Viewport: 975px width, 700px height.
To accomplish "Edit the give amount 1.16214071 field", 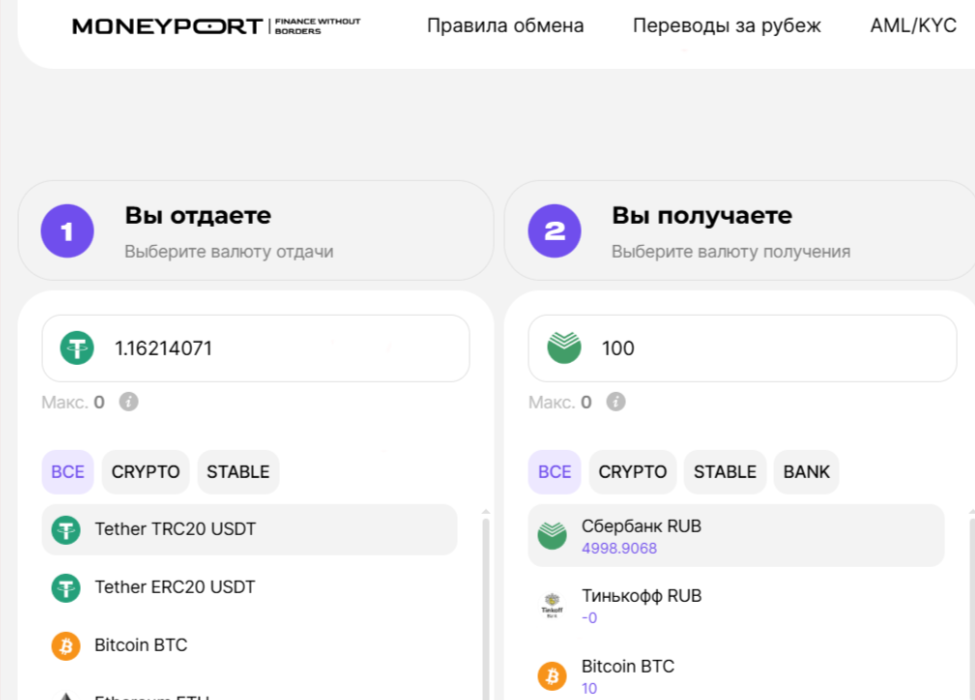I will point(256,348).
